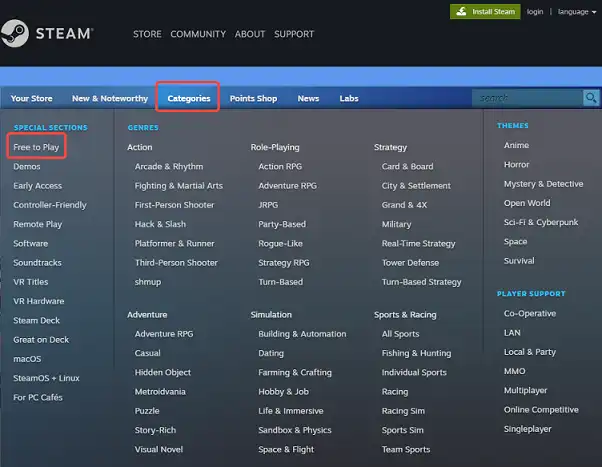This screenshot has height=467, width=602.
Task: Select the Building & Automation genre
Action: 302,334
